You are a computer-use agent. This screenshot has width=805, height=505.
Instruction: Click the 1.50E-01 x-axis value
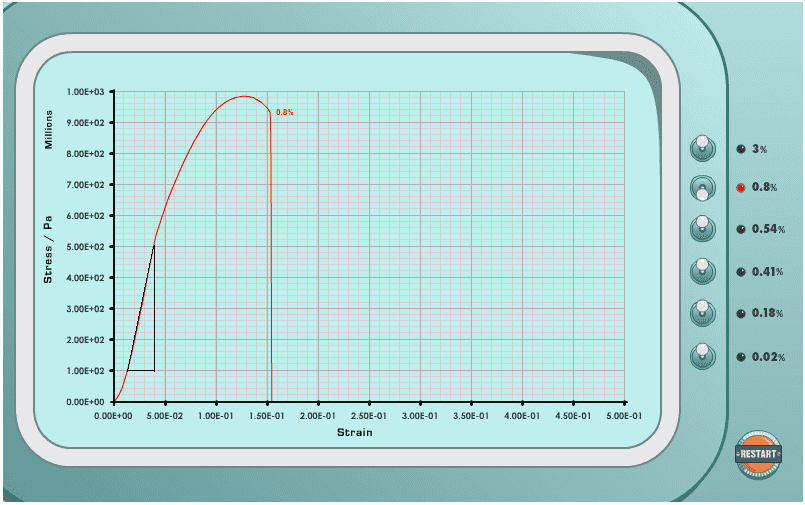coord(267,416)
